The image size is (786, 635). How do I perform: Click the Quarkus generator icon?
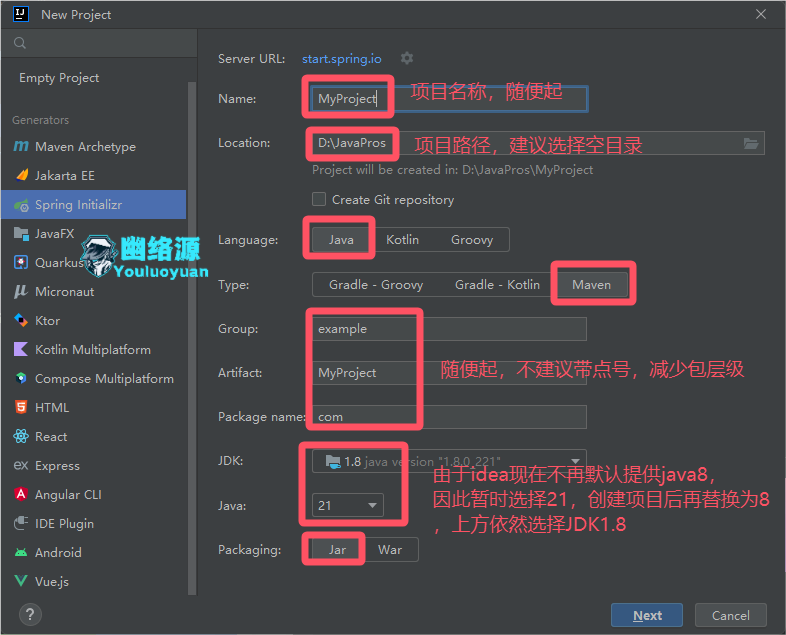[21, 263]
